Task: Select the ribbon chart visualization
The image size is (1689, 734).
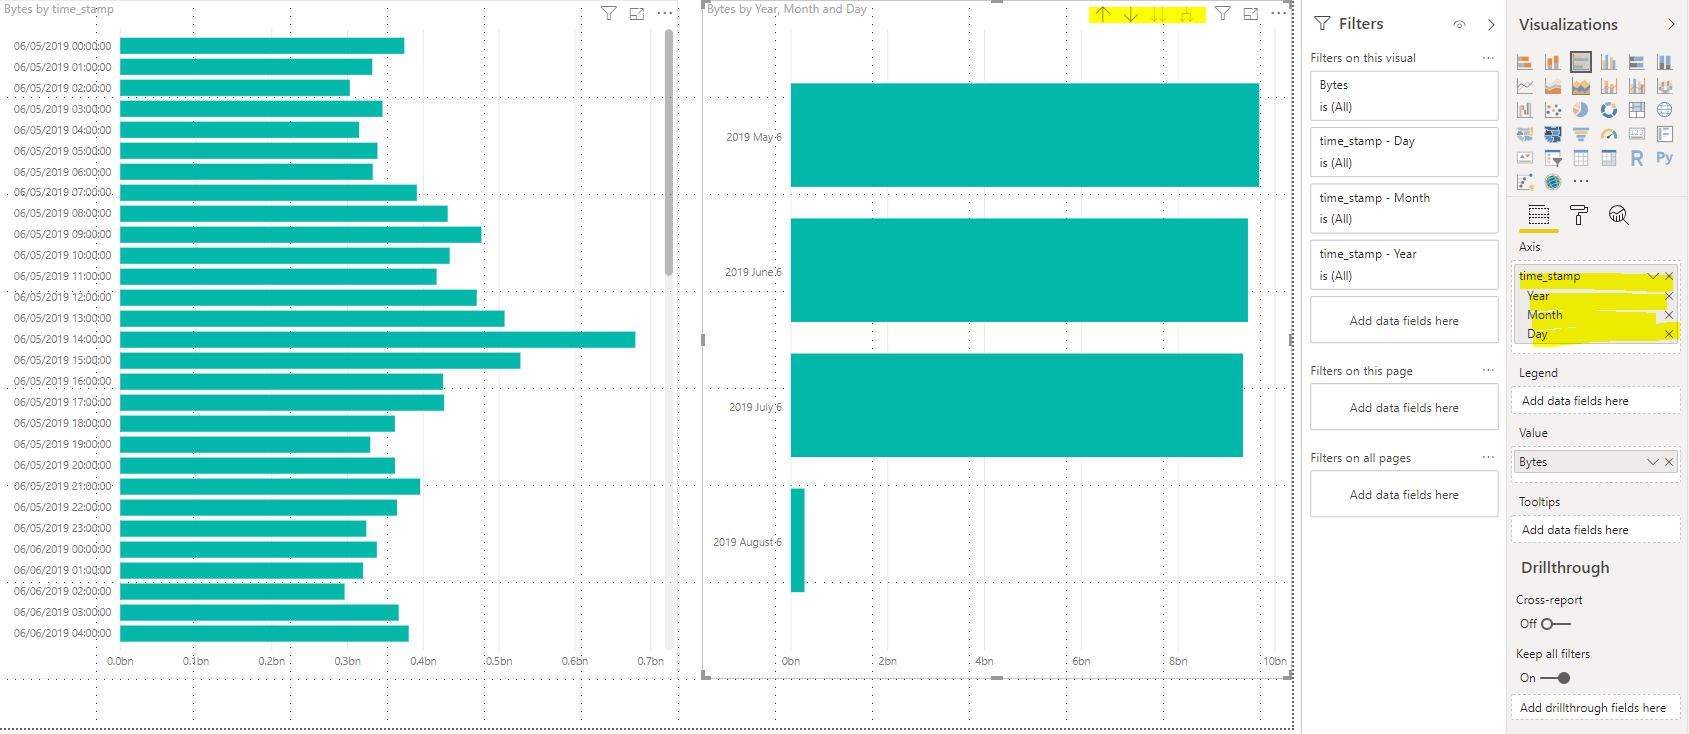Action: [1664, 86]
